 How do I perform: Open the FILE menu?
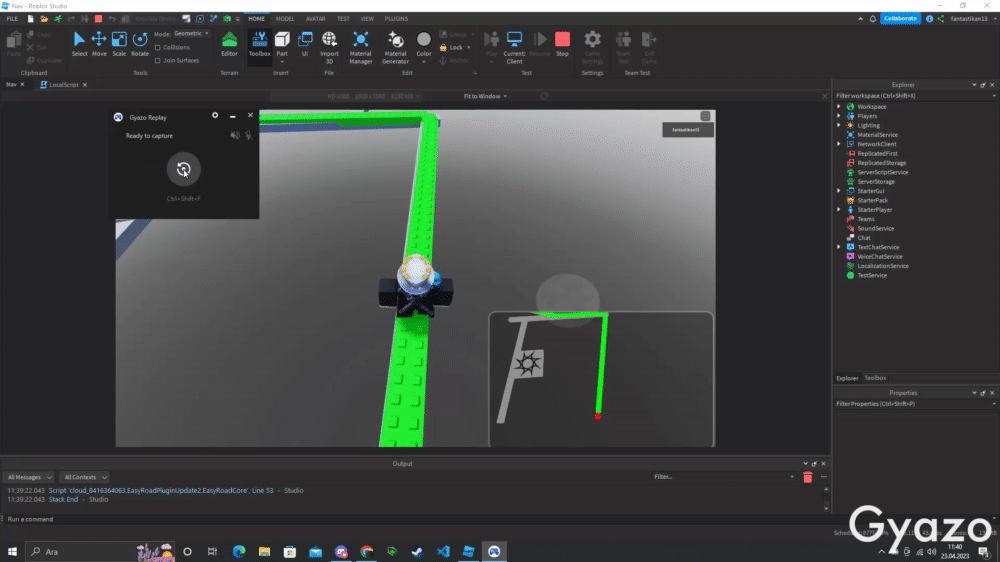tap(12, 19)
